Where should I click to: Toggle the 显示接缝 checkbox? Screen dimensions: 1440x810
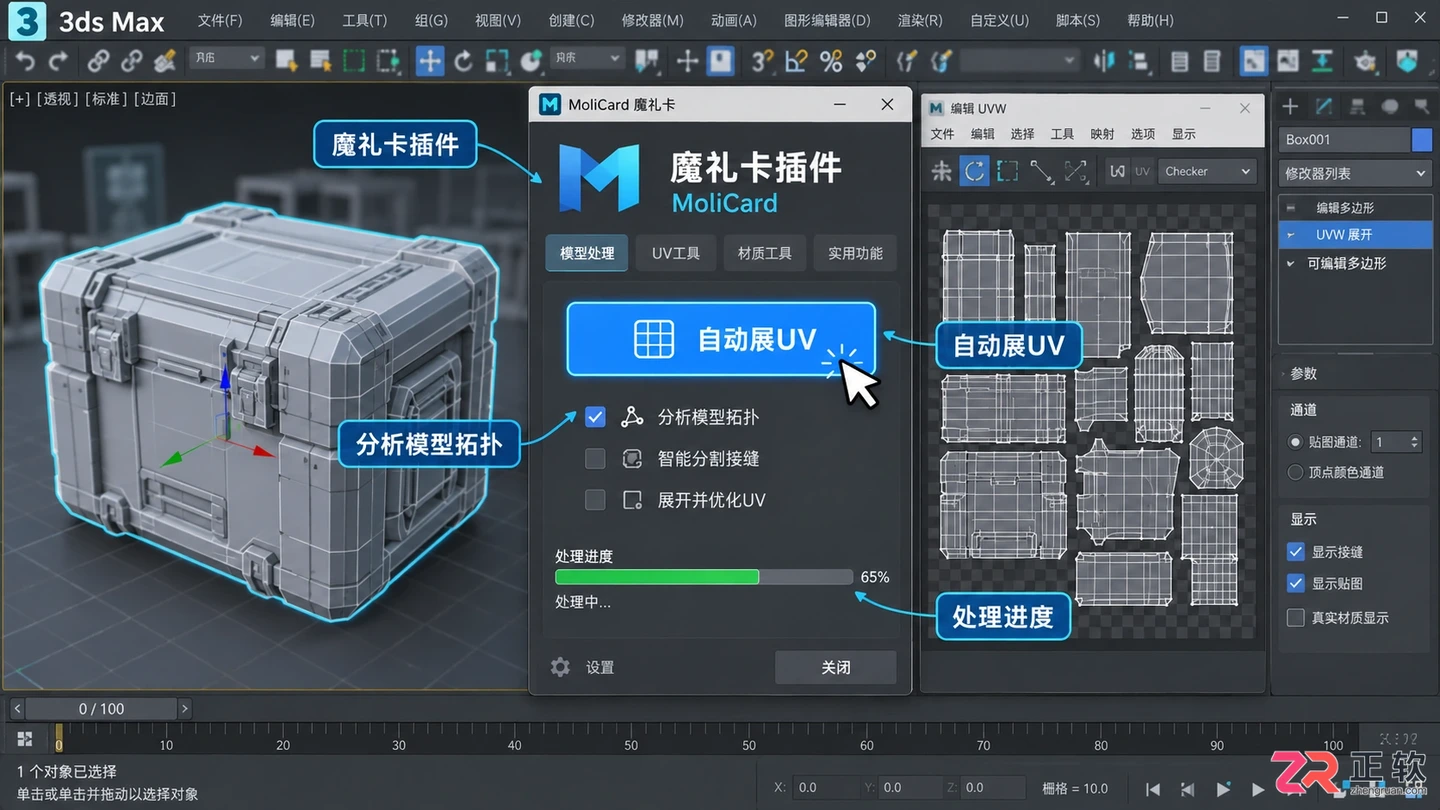coord(1296,552)
